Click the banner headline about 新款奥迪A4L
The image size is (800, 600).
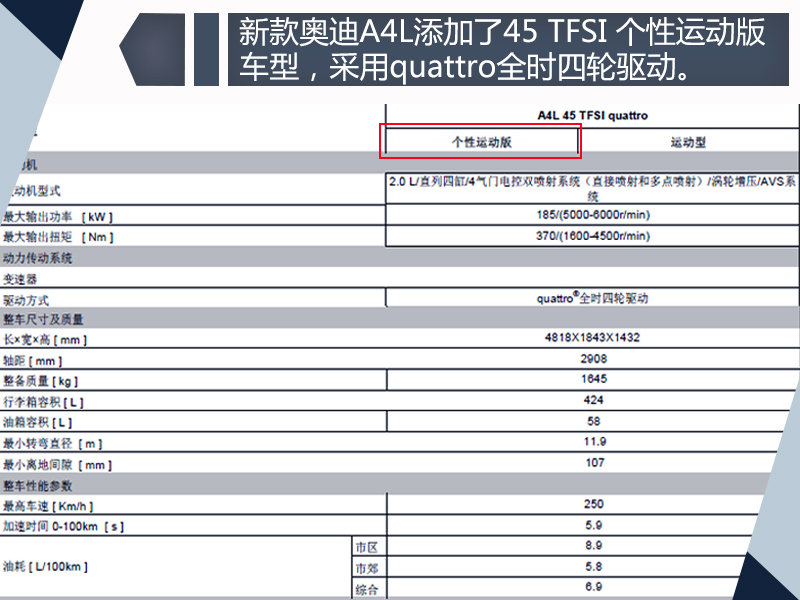coord(502,49)
